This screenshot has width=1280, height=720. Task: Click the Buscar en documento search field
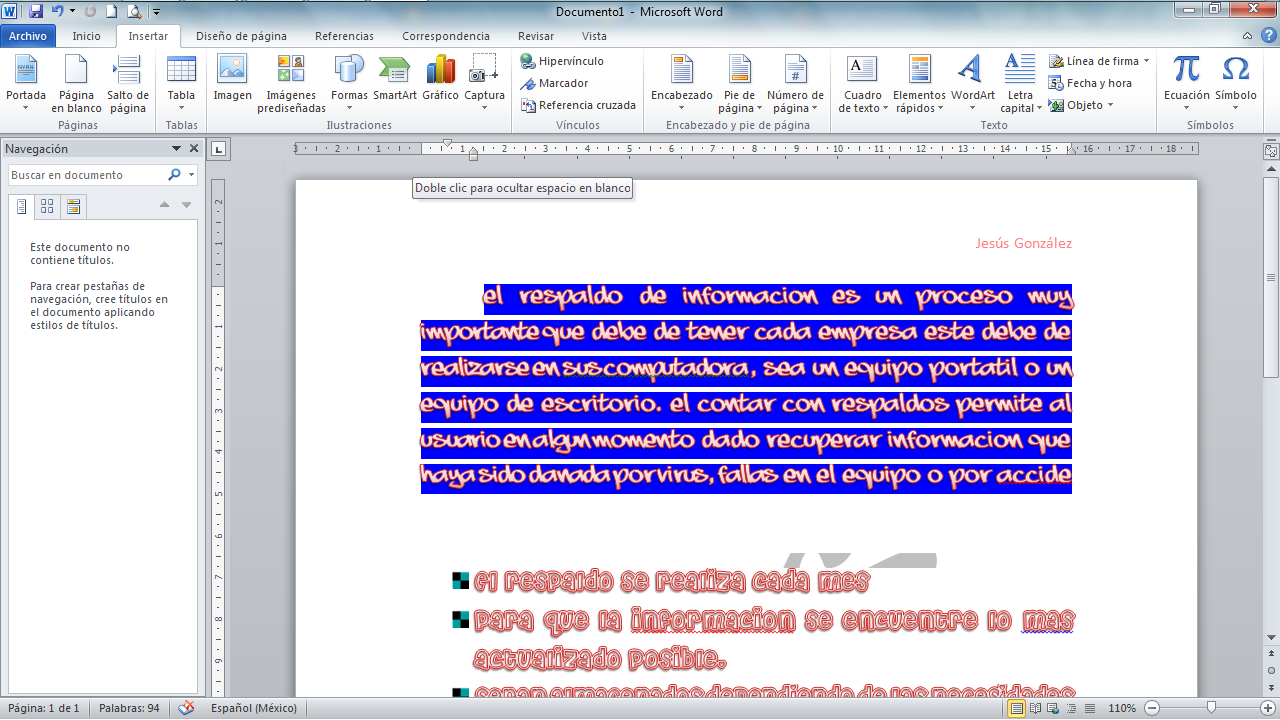(x=90, y=174)
